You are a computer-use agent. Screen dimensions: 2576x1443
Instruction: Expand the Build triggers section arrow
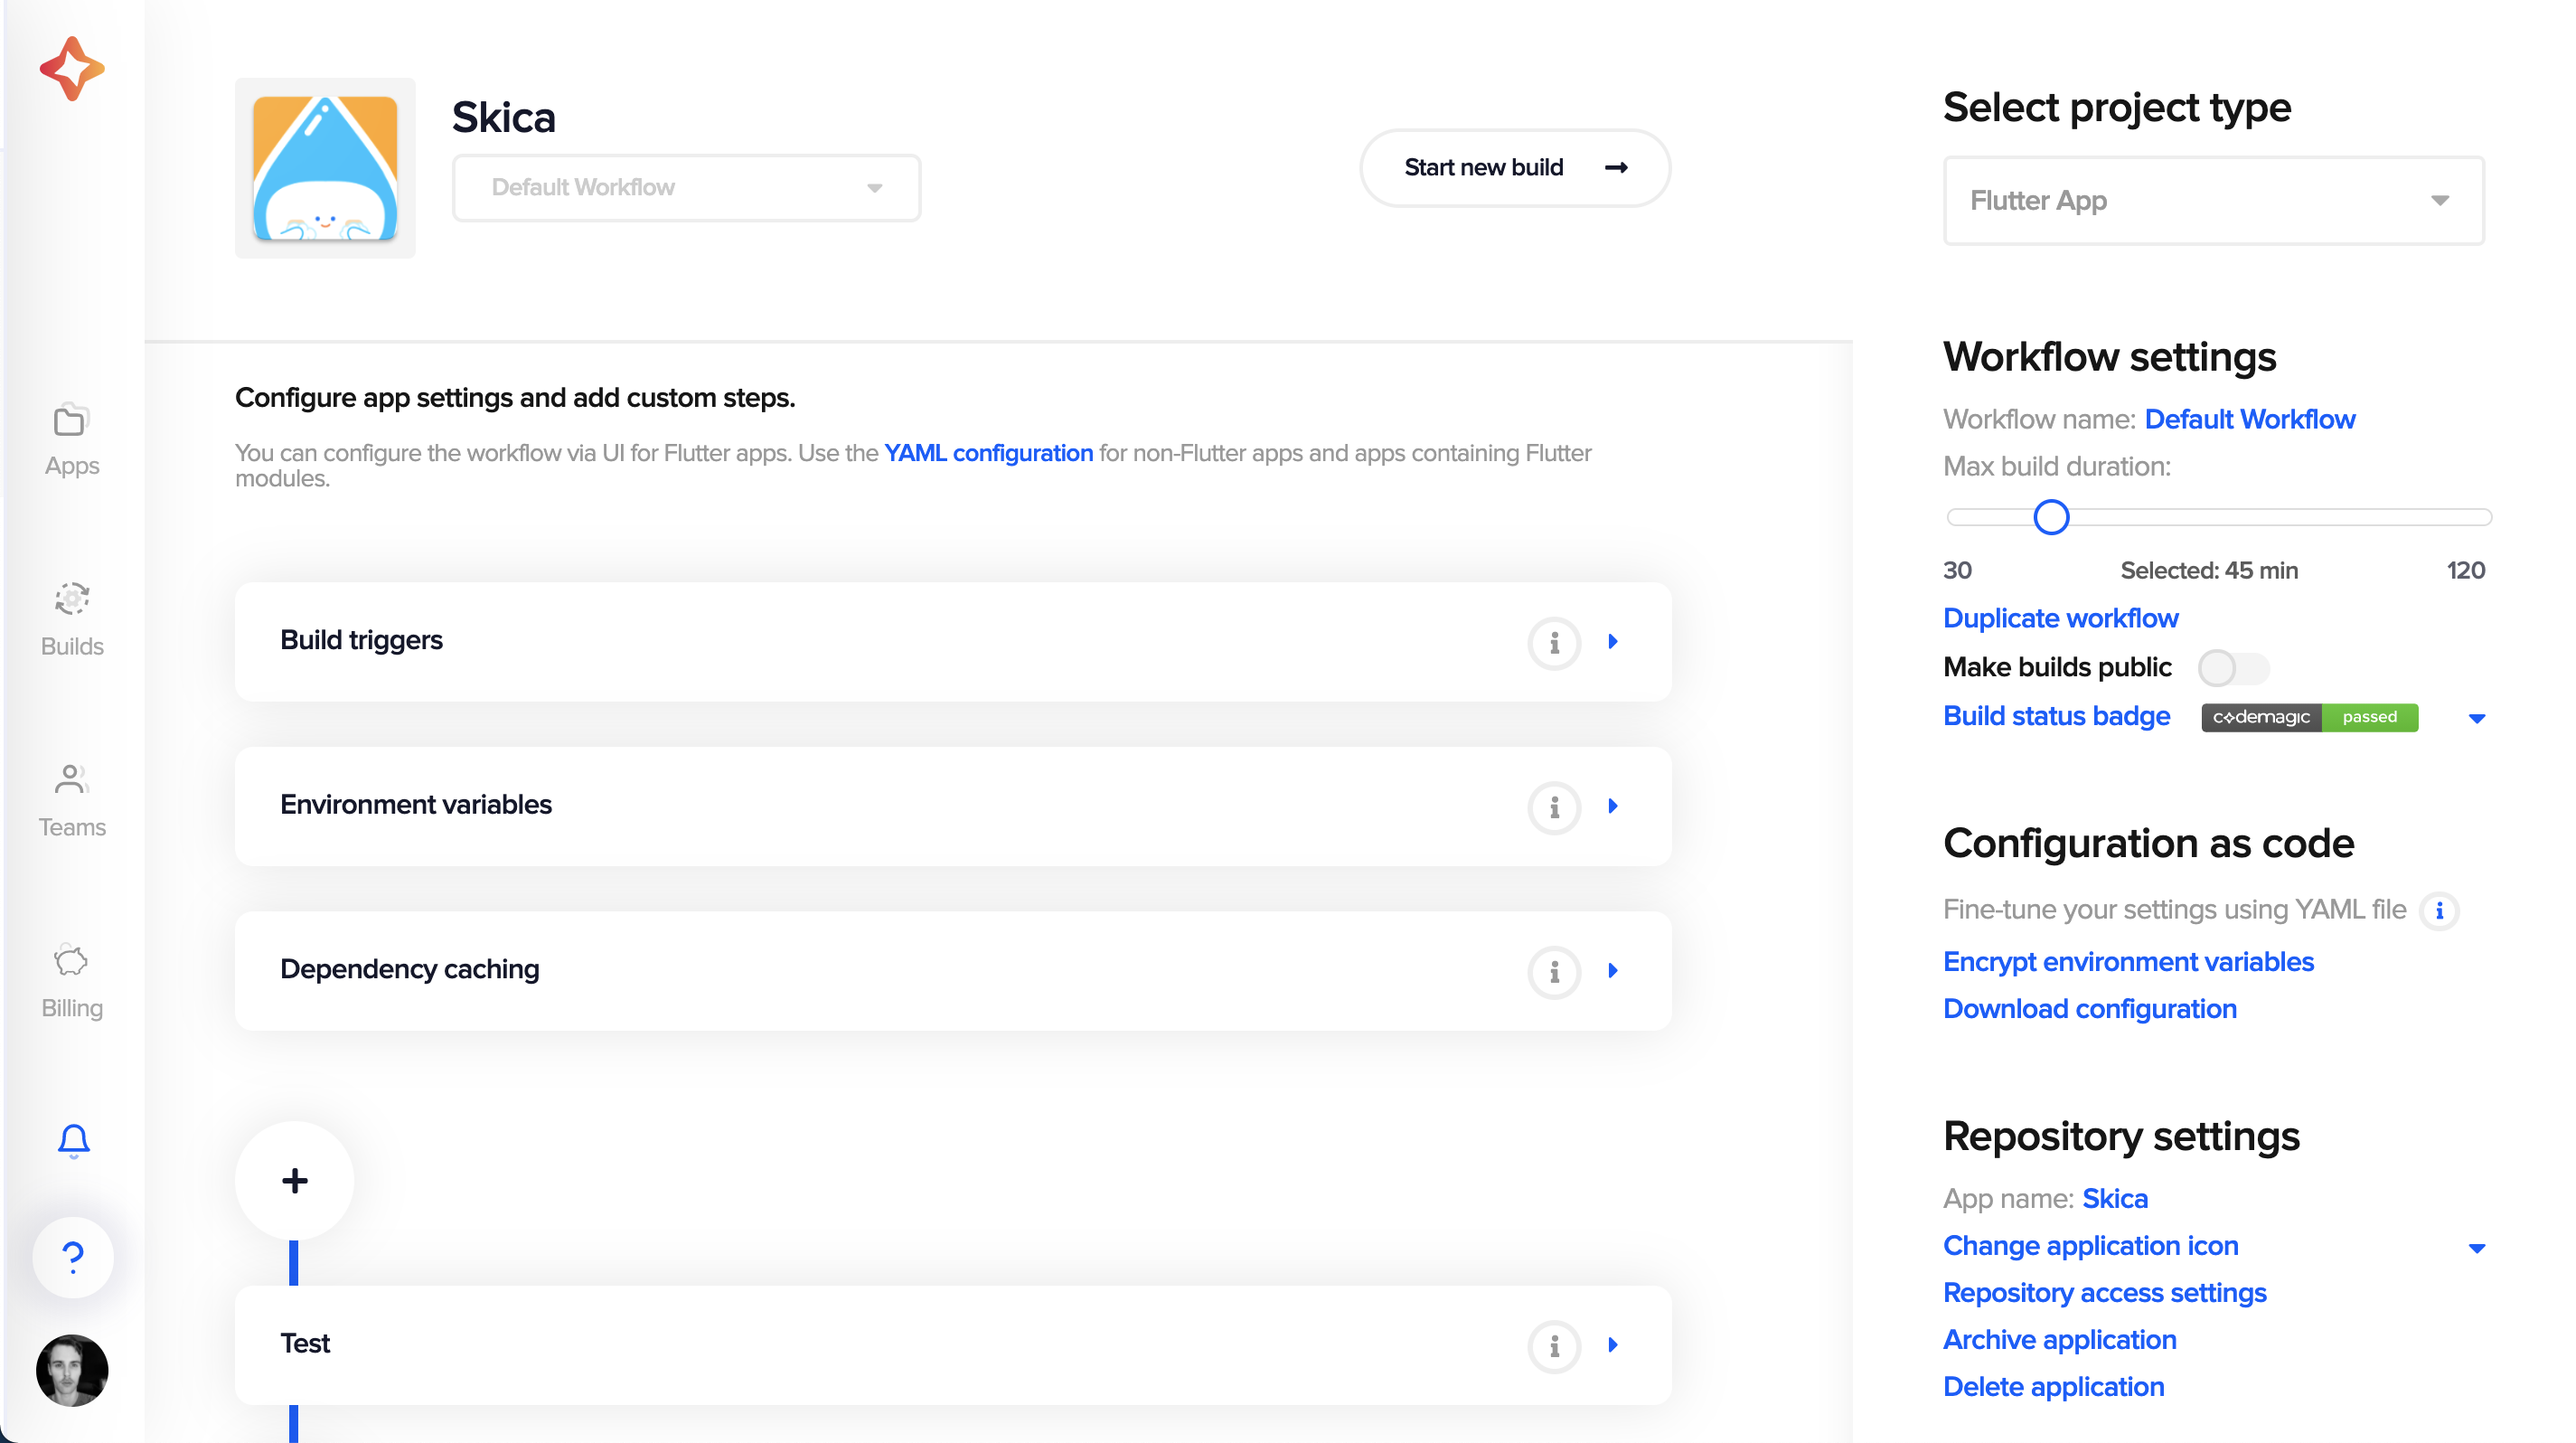(x=1613, y=642)
